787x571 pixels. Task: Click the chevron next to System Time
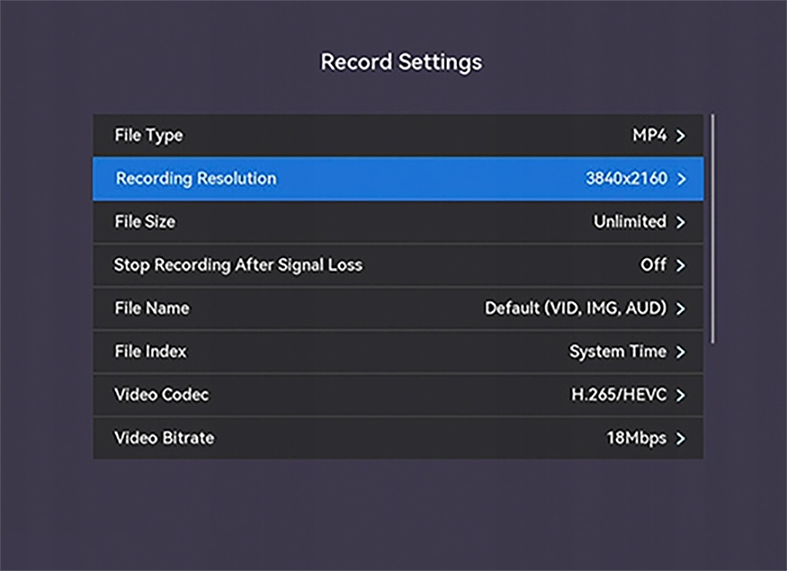click(x=681, y=352)
